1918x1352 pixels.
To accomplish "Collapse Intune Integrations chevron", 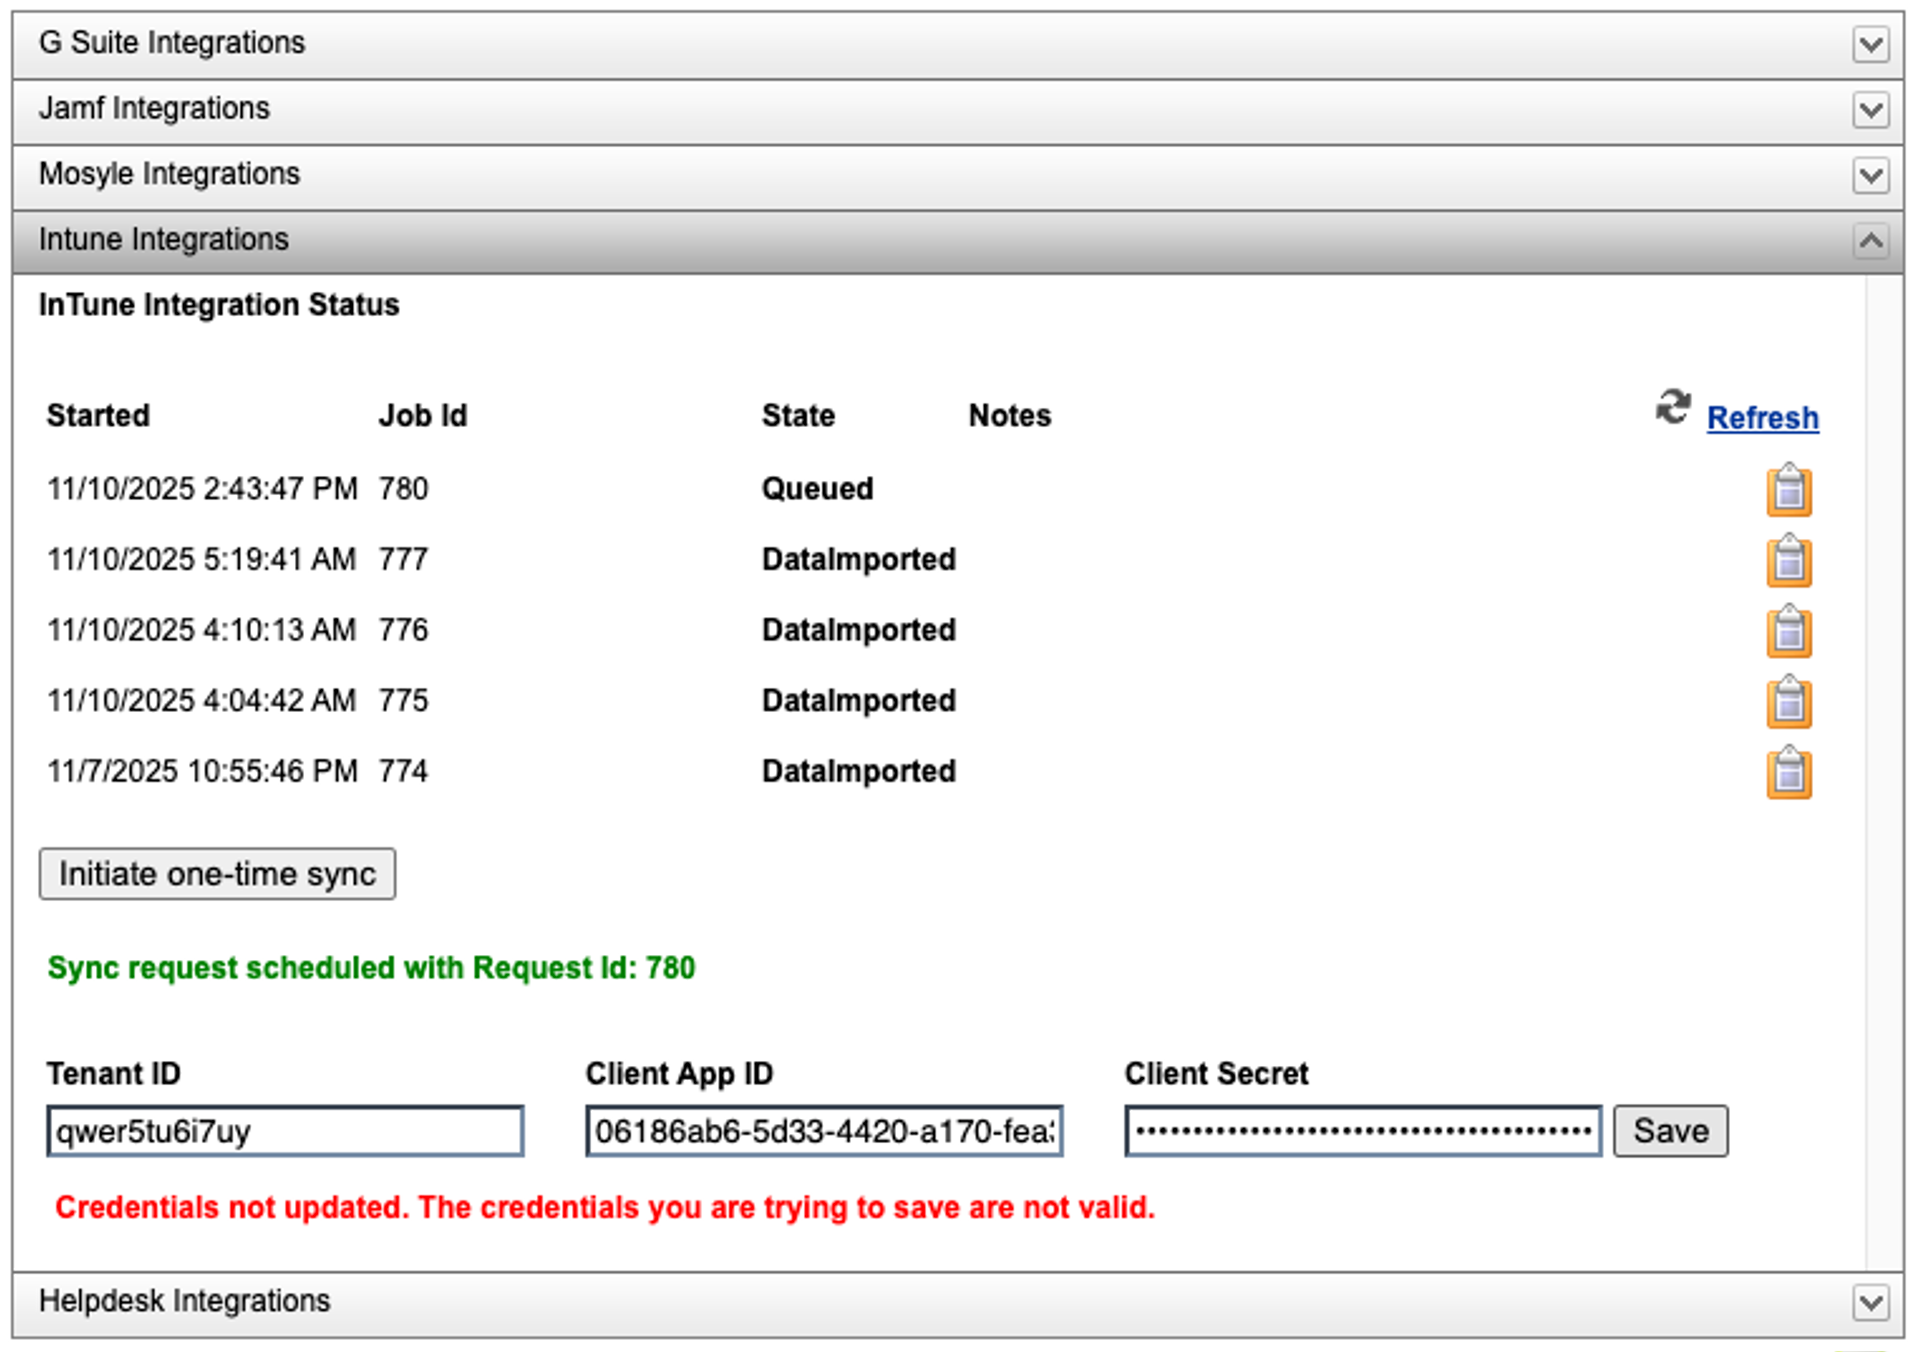I will tap(1870, 241).
